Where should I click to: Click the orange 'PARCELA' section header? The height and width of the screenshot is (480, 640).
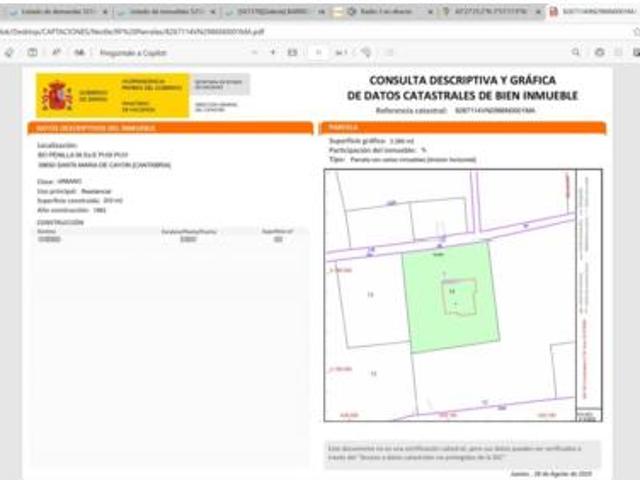pos(462,128)
